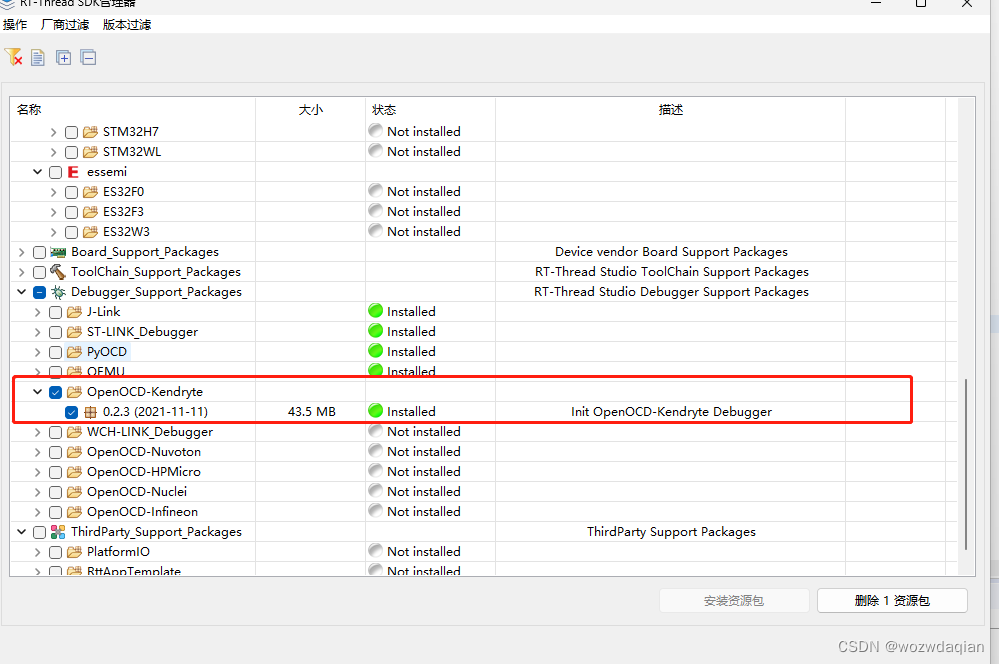
Task: Click the J-Link folder icon
Action: coord(75,312)
